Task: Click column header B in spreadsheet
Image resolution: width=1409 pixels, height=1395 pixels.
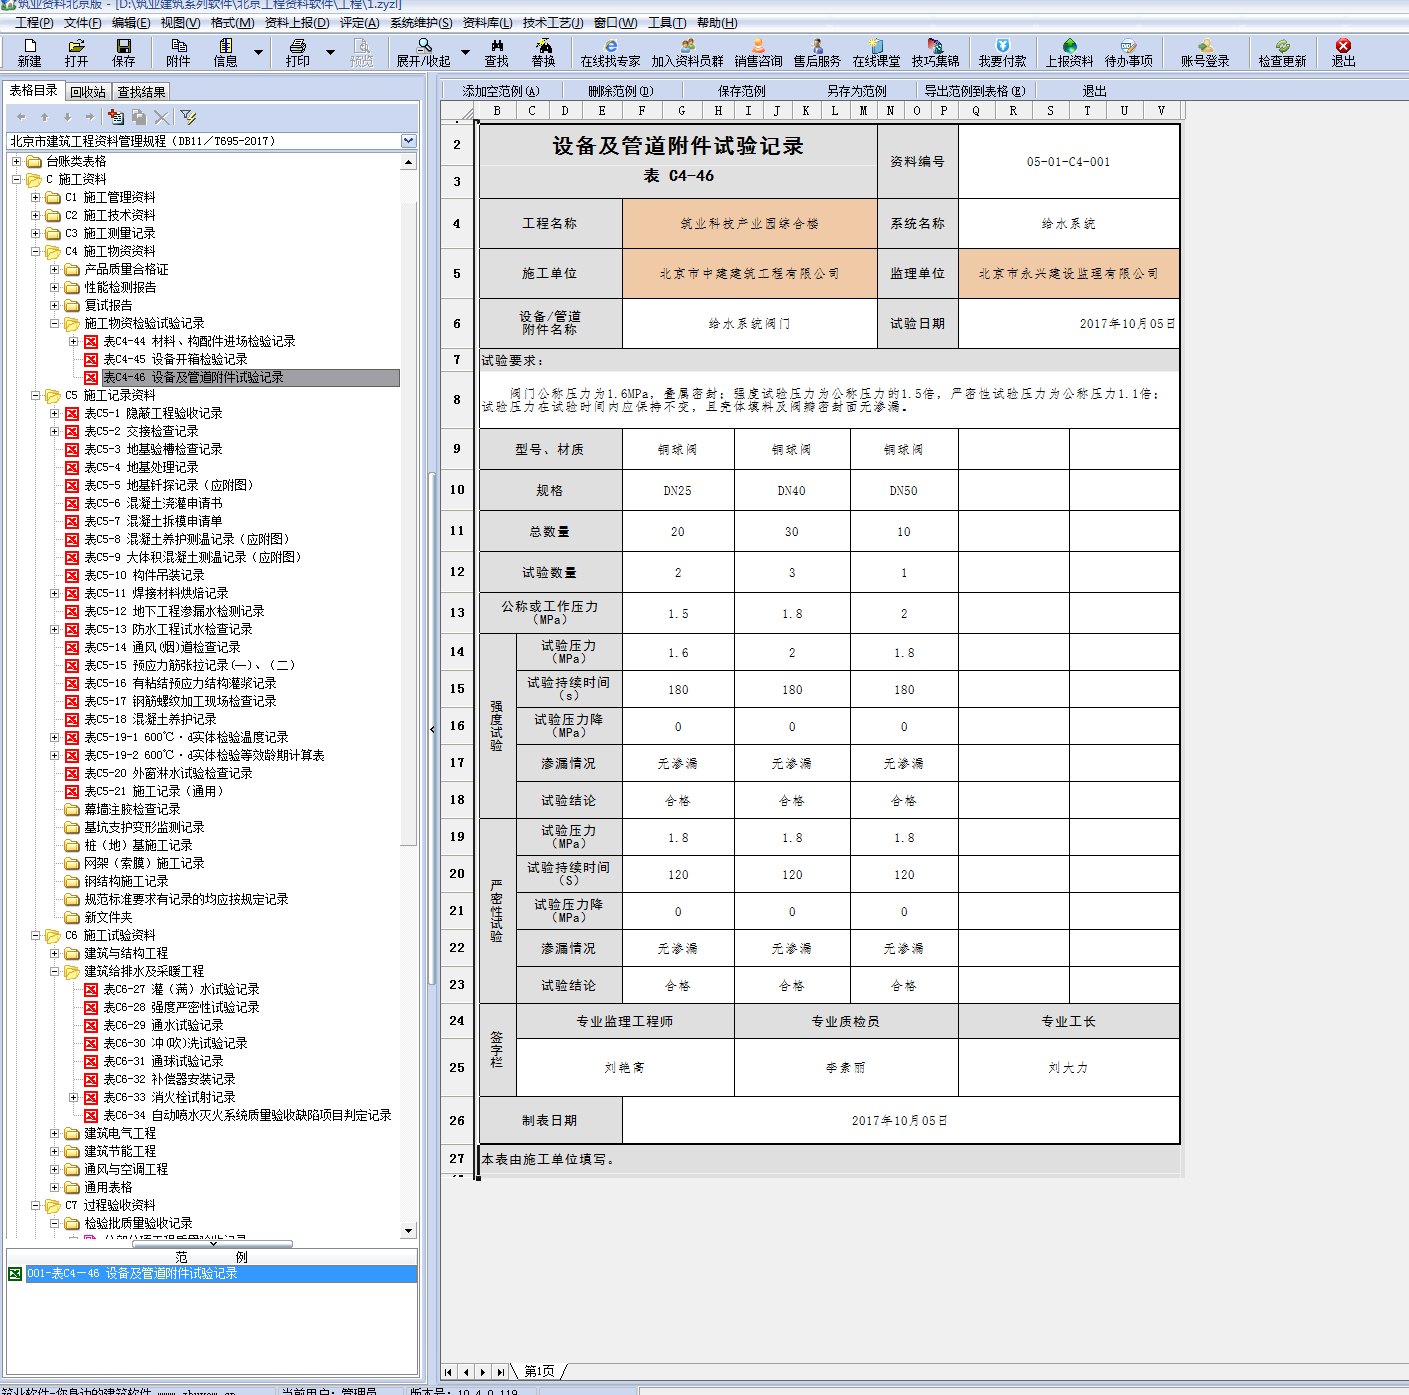Action: [497, 111]
